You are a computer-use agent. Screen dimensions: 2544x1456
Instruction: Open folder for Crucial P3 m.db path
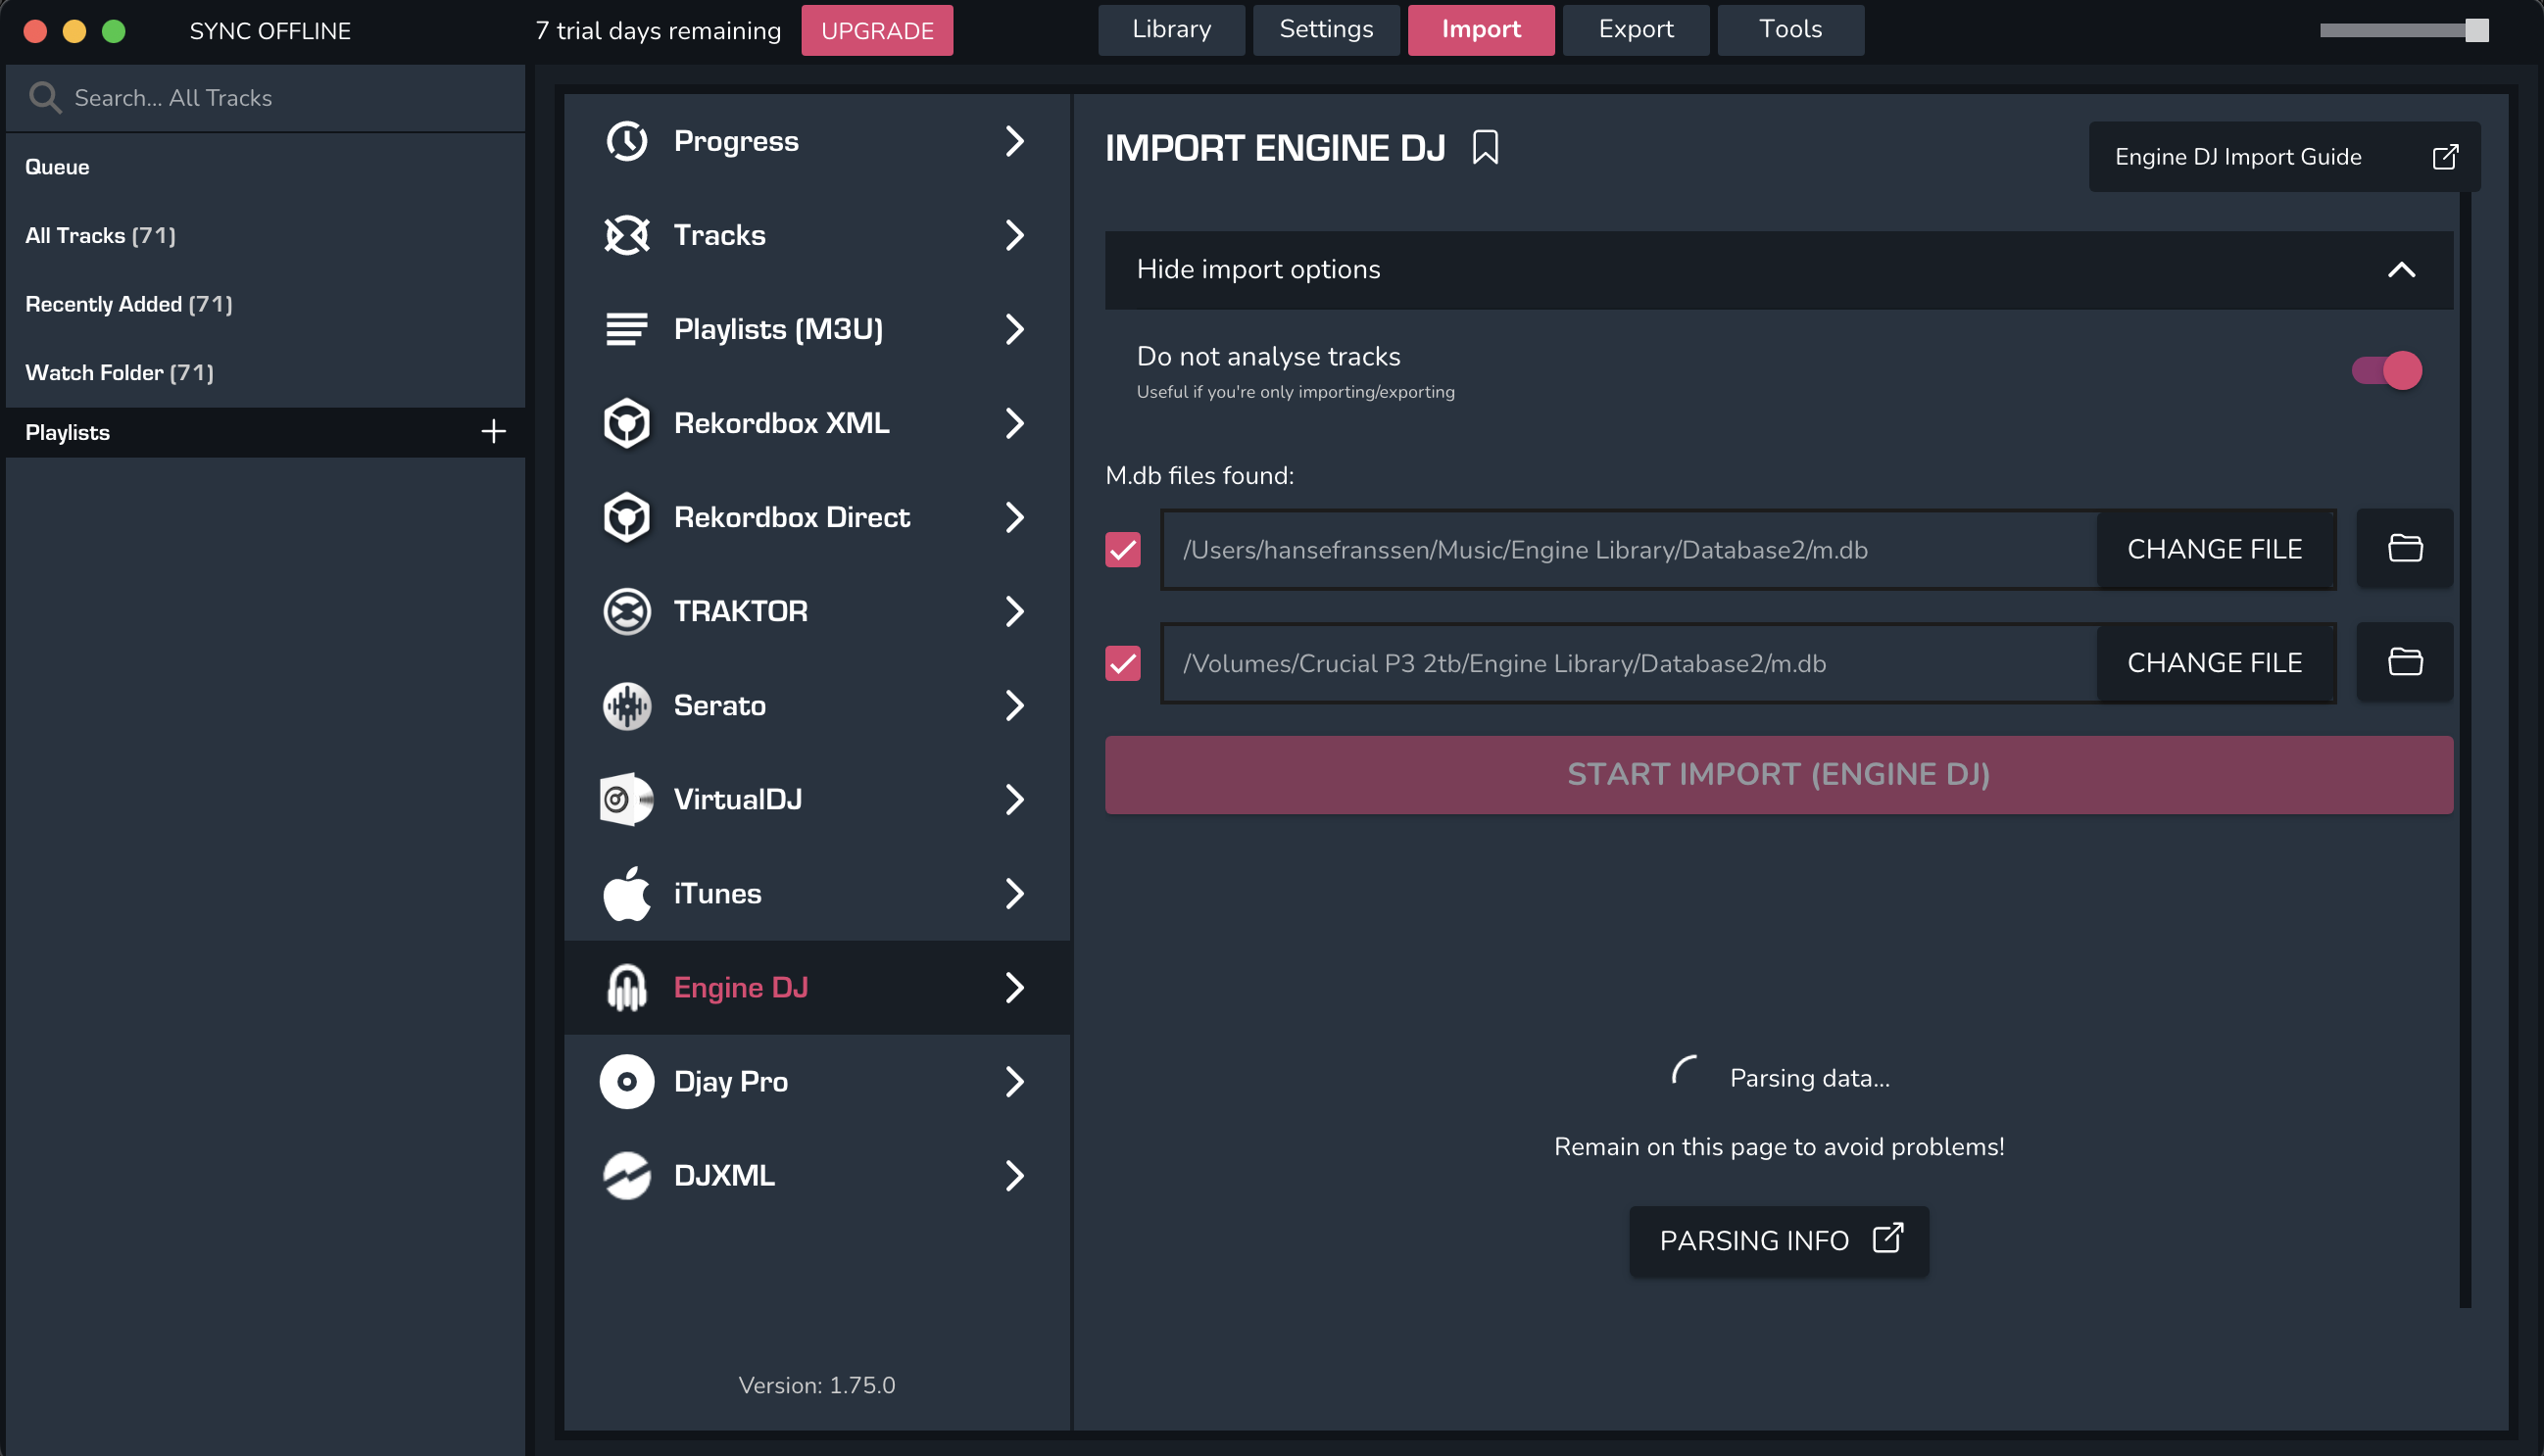click(2404, 662)
